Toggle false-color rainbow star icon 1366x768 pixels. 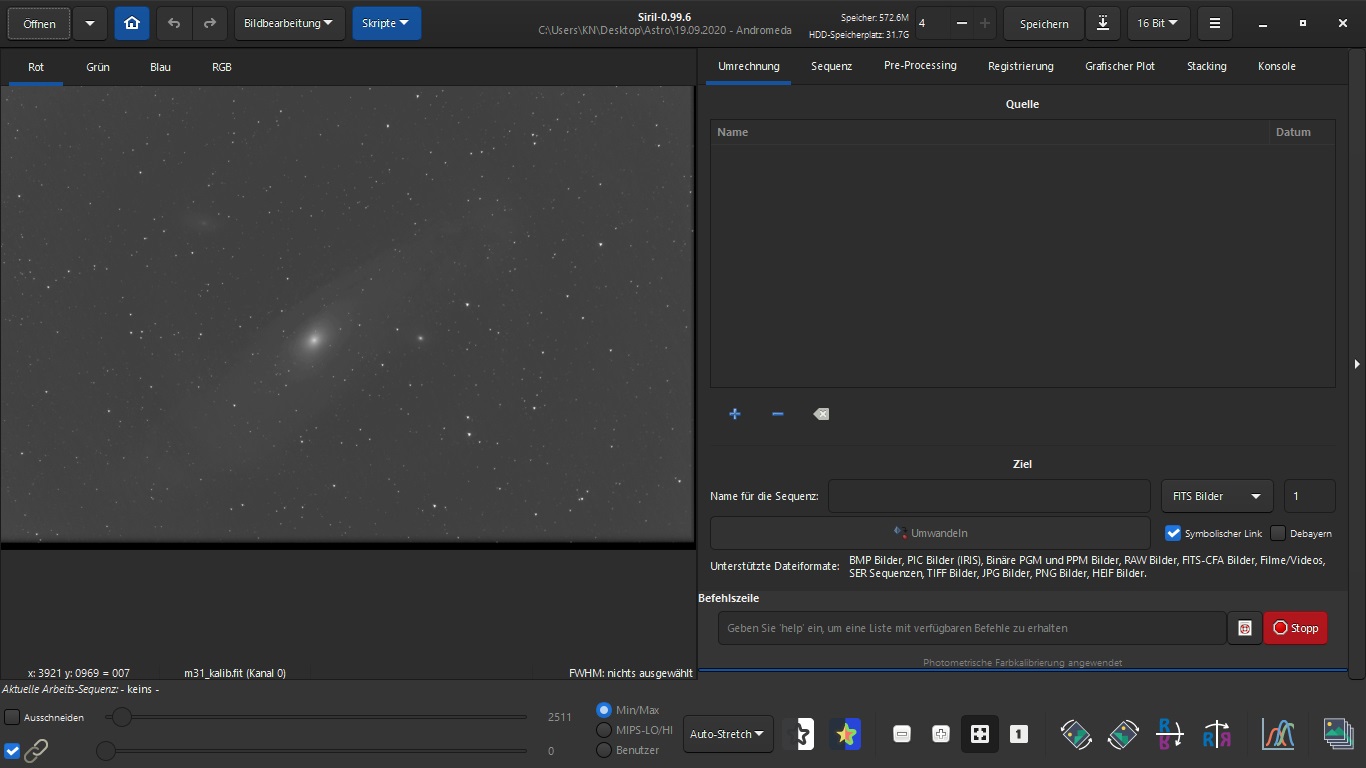tap(846, 734)
